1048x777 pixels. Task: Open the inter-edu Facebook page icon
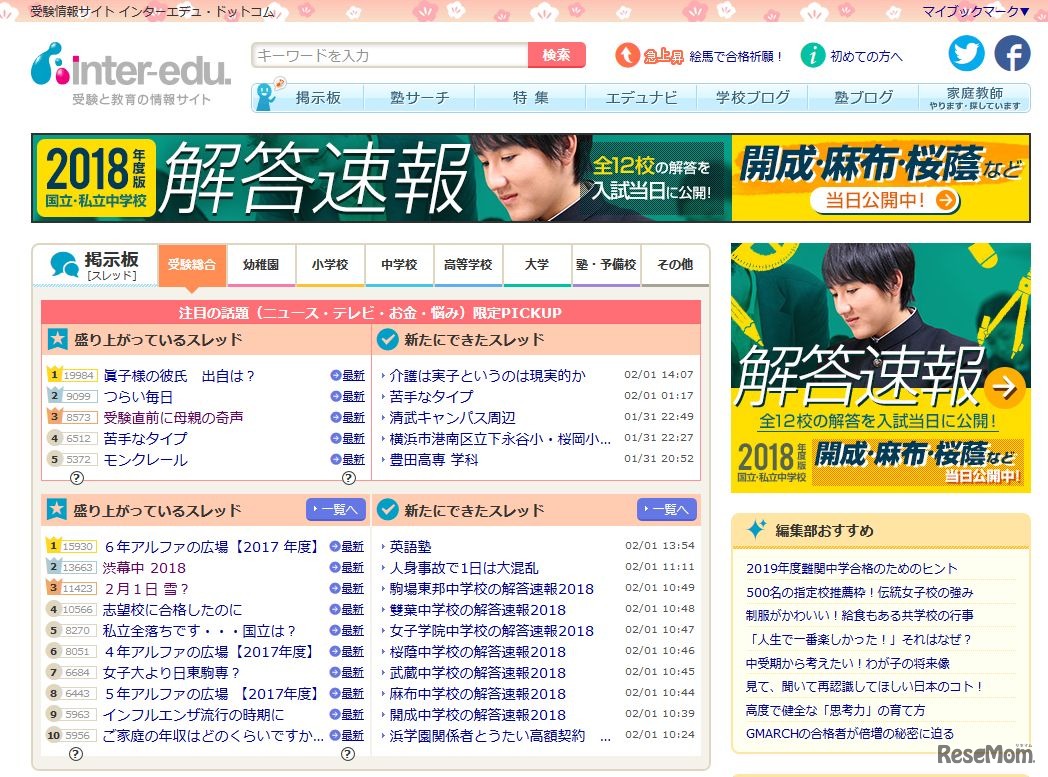point(1012,53)
